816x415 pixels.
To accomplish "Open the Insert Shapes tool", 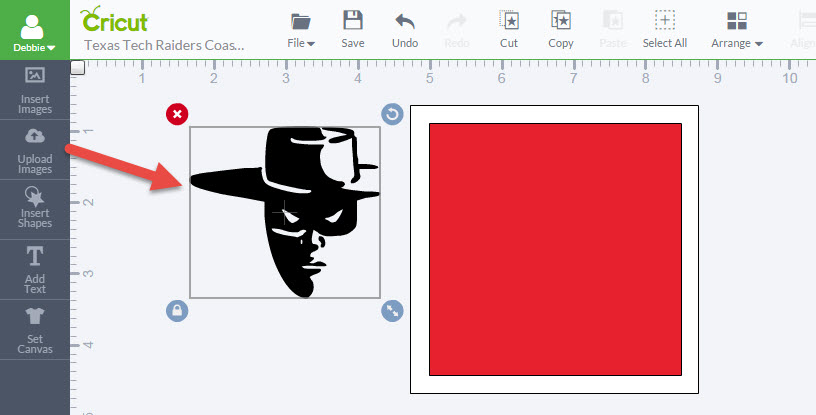I will [35, 209].
